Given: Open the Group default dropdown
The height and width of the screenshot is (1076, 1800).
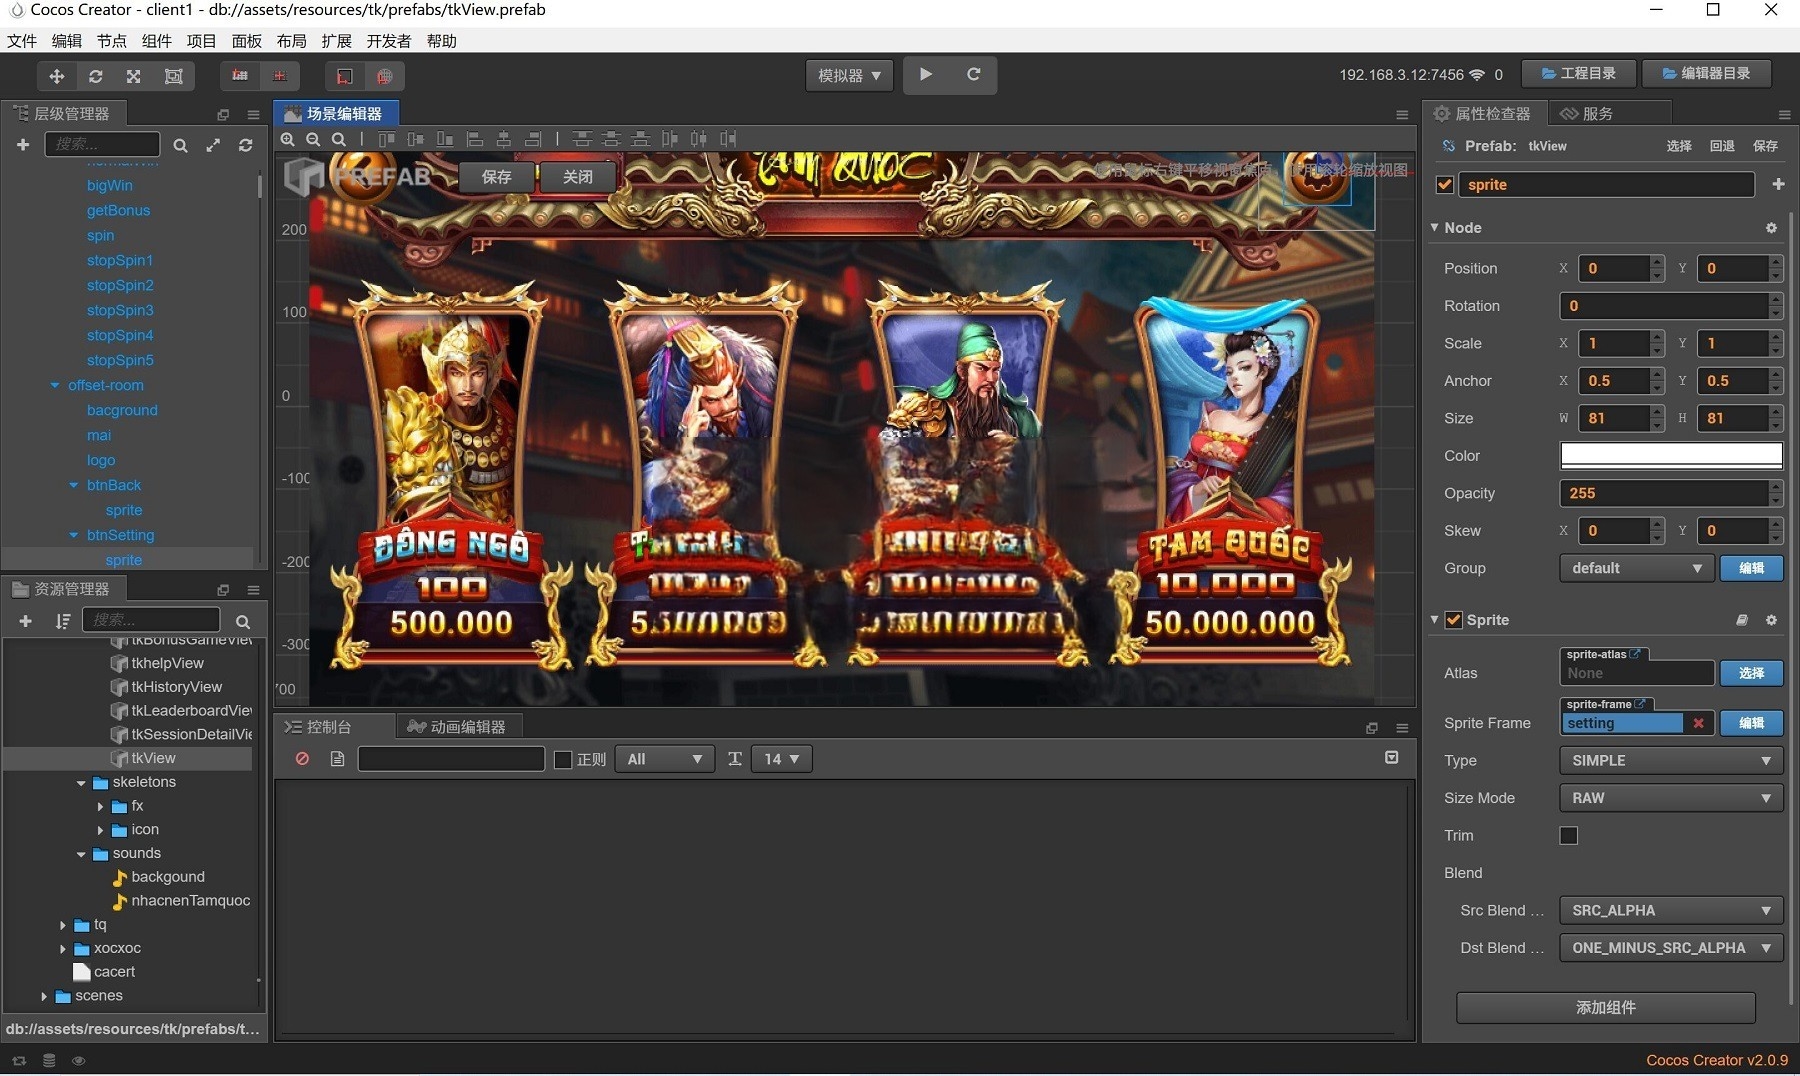Looking at the screenshot, I should click(1637, 568).
